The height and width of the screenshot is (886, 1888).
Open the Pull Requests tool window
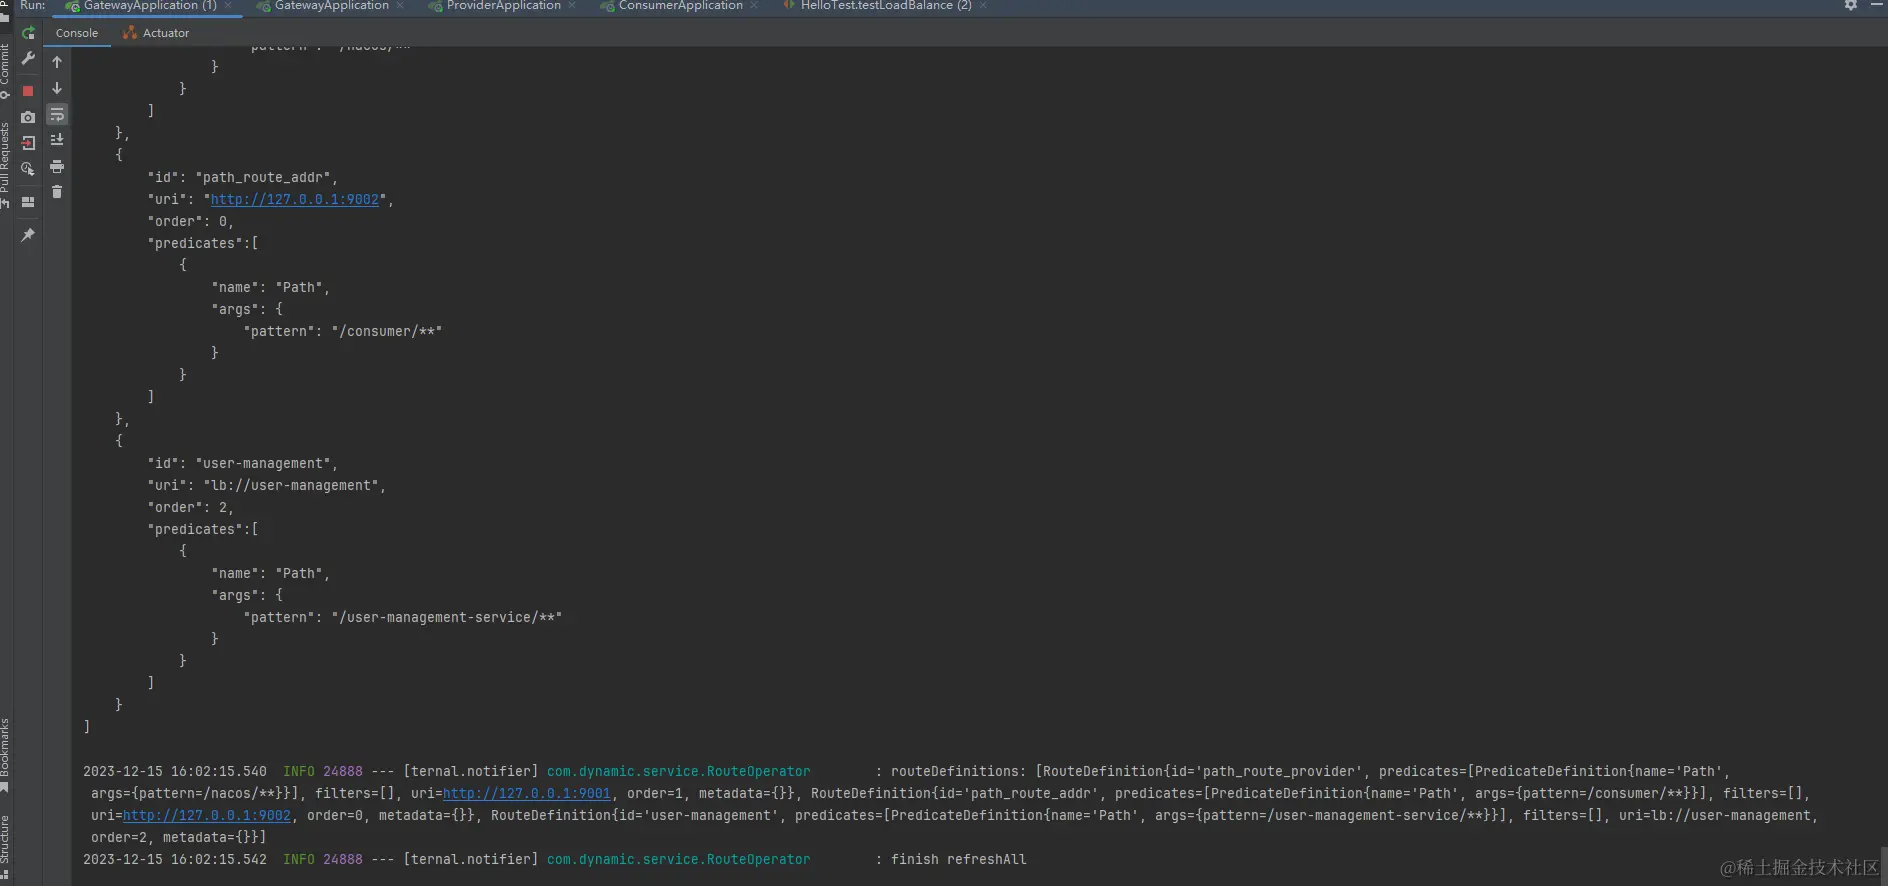(x=5, y=164)
